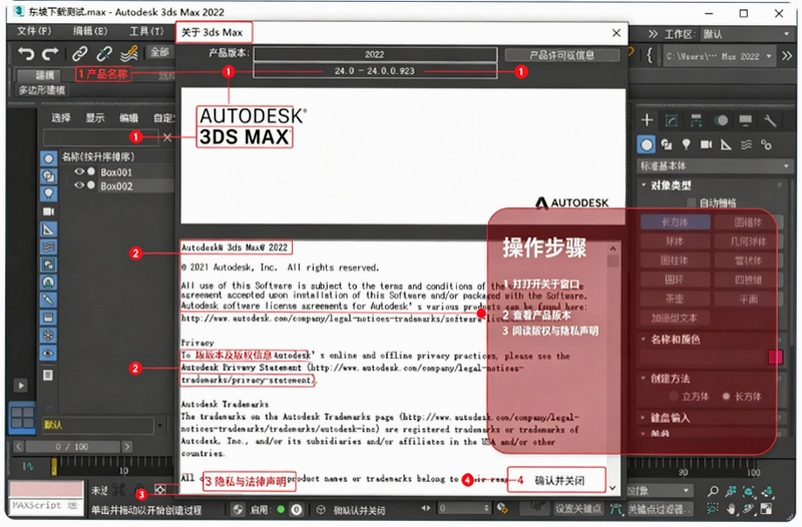Click the 多边形建模 ribbon button

[x=41, y=90]
